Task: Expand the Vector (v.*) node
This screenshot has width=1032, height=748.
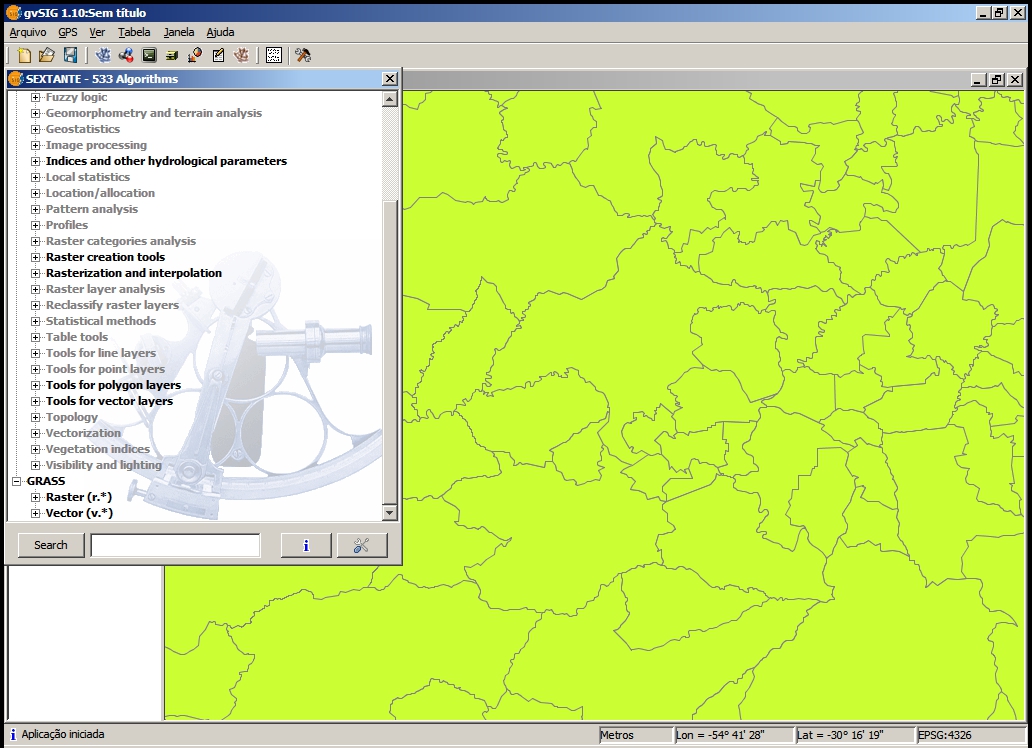Action: pyautogui.click(x=36, y=513)
